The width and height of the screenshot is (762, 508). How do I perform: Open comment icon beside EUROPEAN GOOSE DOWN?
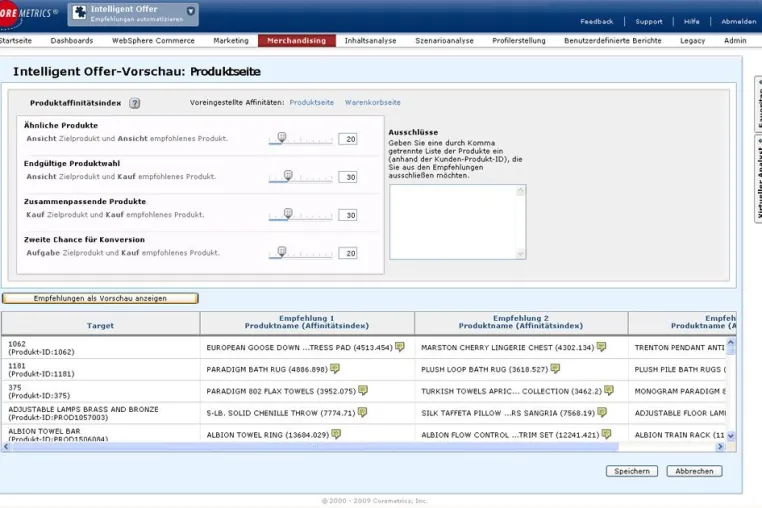pos(400,347)
